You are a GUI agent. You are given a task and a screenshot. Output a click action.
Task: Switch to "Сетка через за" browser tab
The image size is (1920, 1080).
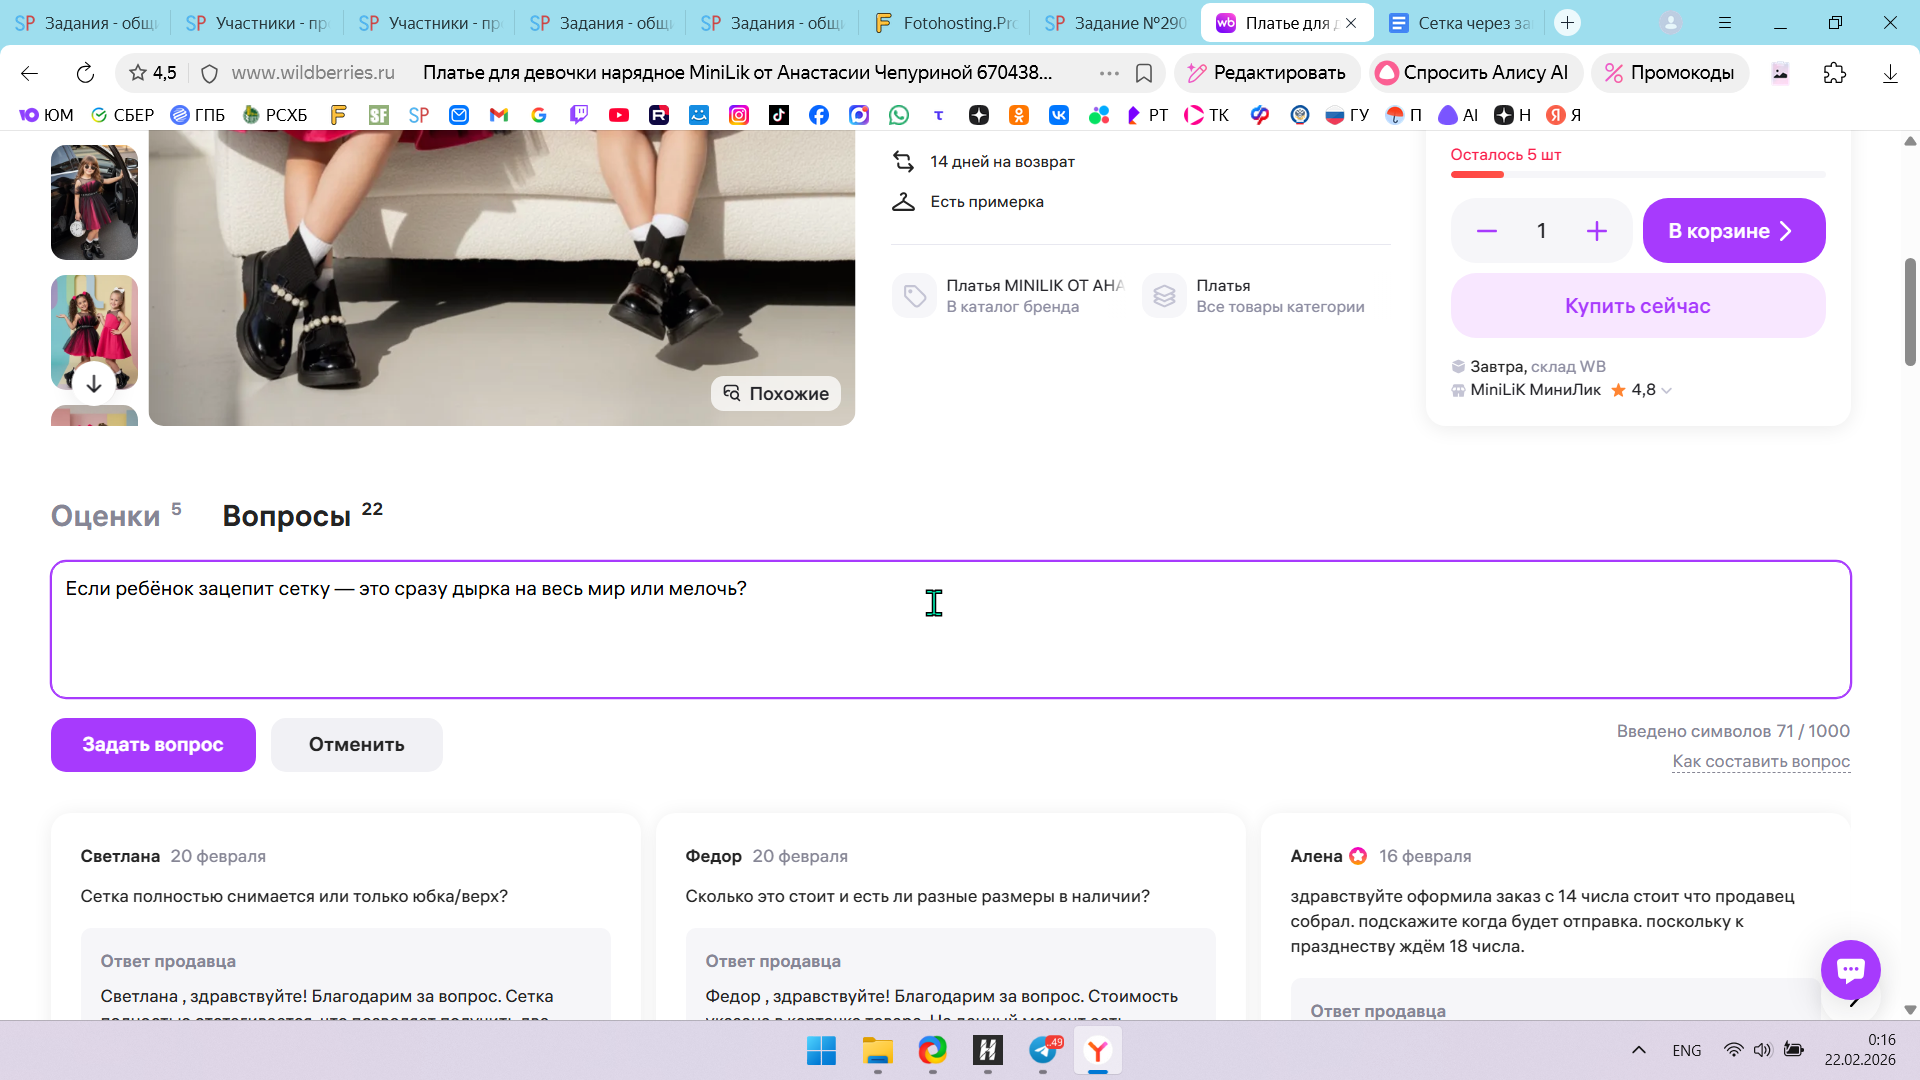click(x=1460, y=22)
